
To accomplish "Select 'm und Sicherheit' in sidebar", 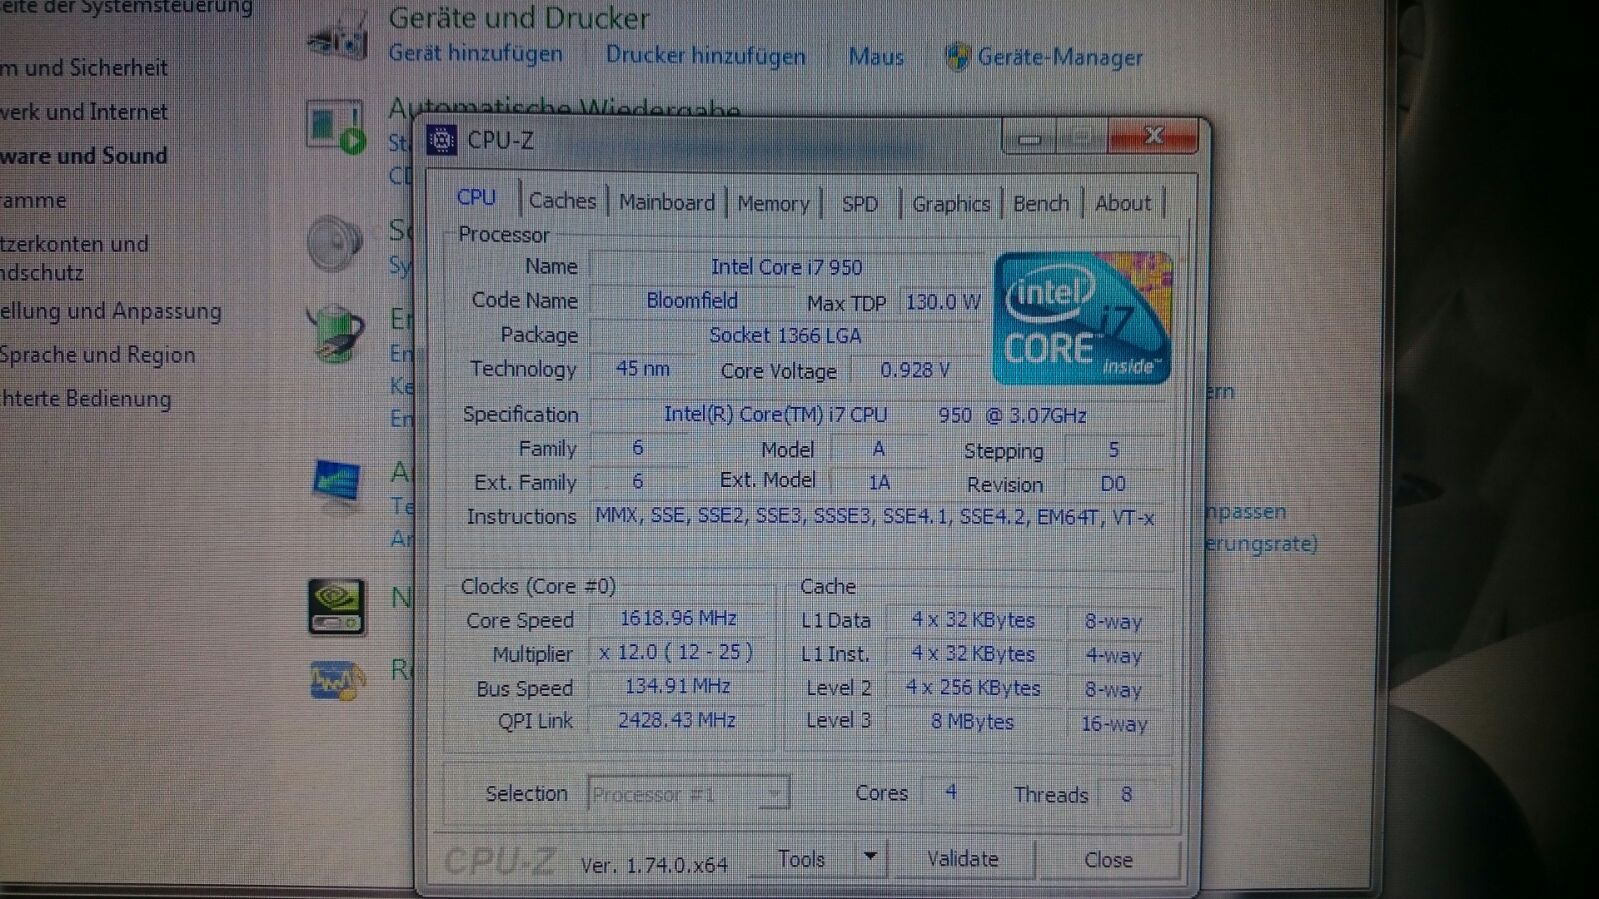I will (x=84, y=68).
